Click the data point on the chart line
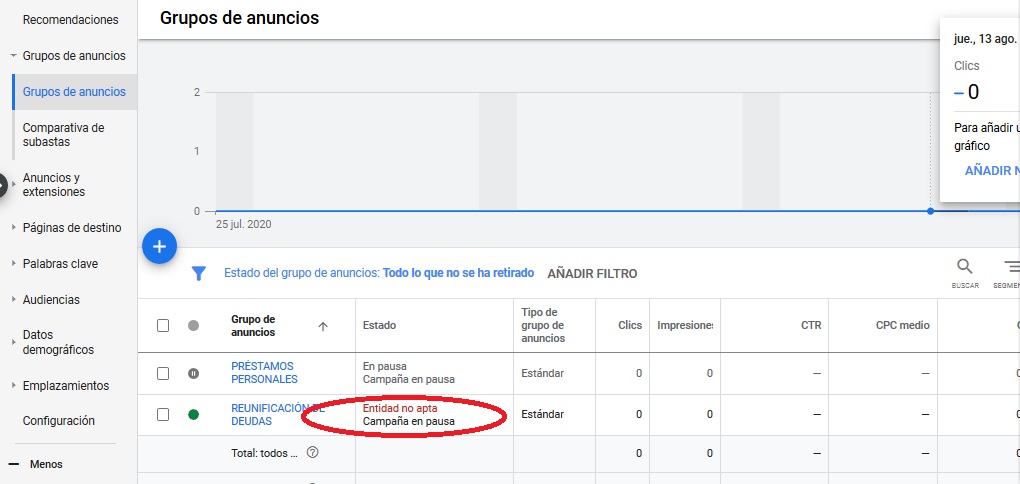The width and height of the screenshot is (1020, 484). click(931, 211)
